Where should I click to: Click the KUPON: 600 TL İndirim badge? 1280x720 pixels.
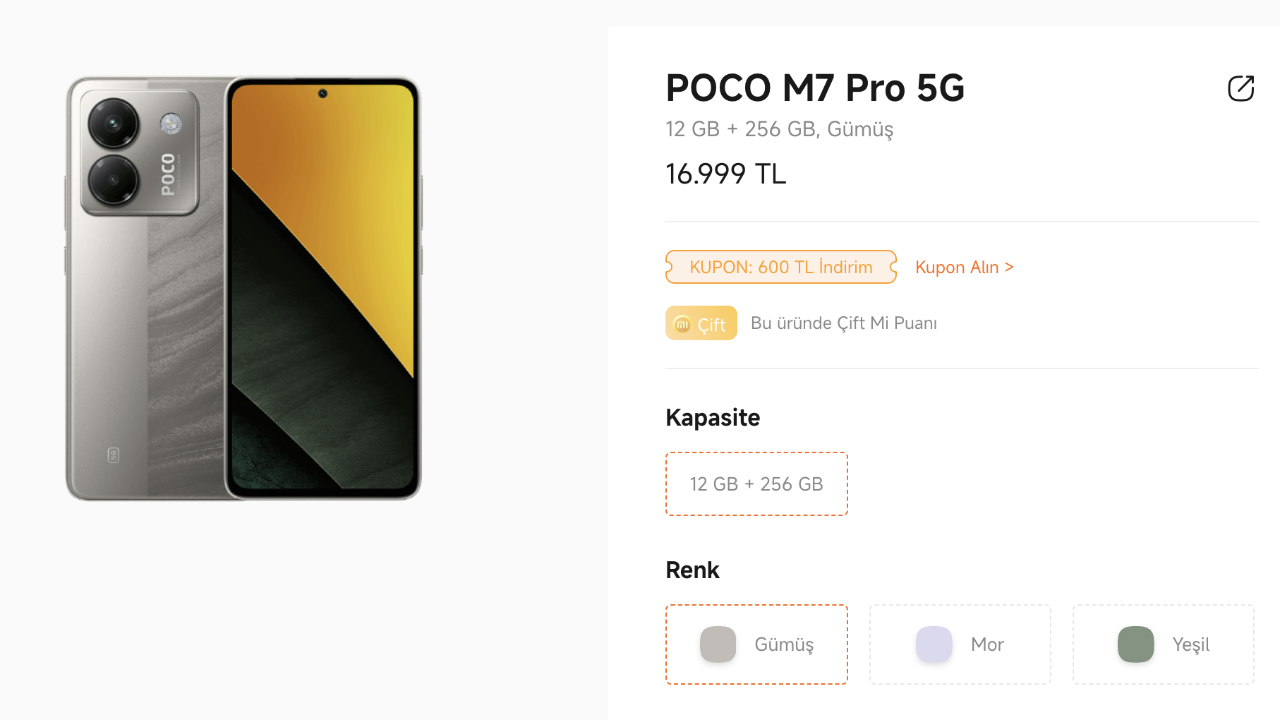coord(781,267)
